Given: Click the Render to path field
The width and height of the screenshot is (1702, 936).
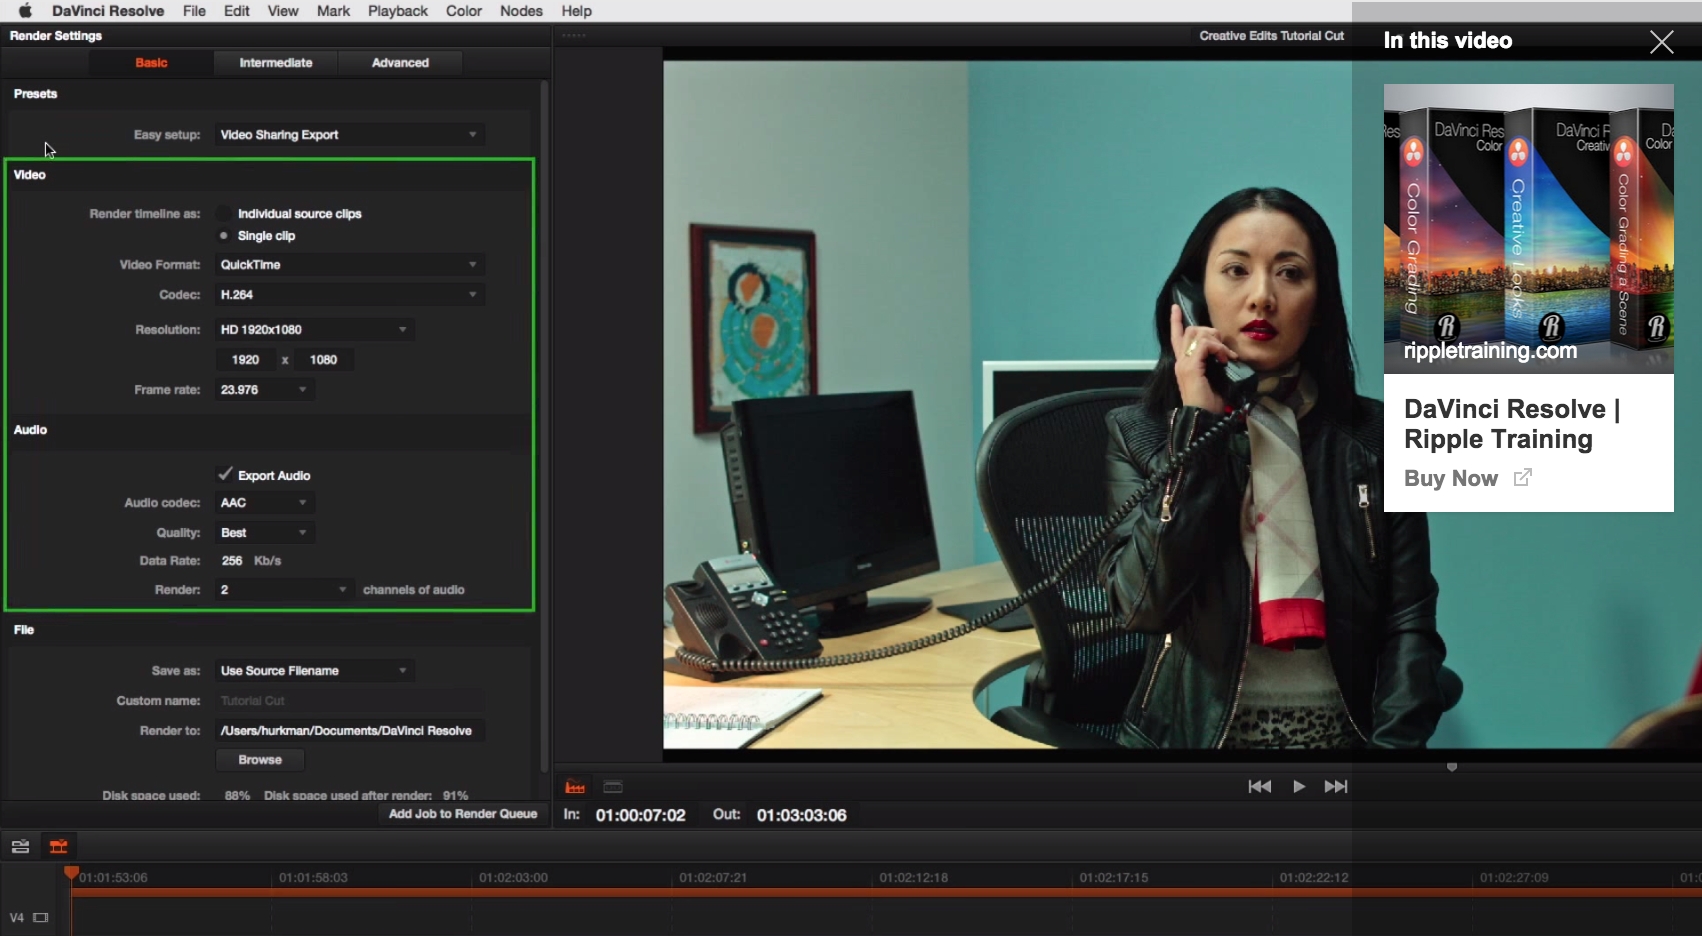Looking at the screenshot, I should tap(349, 731).
